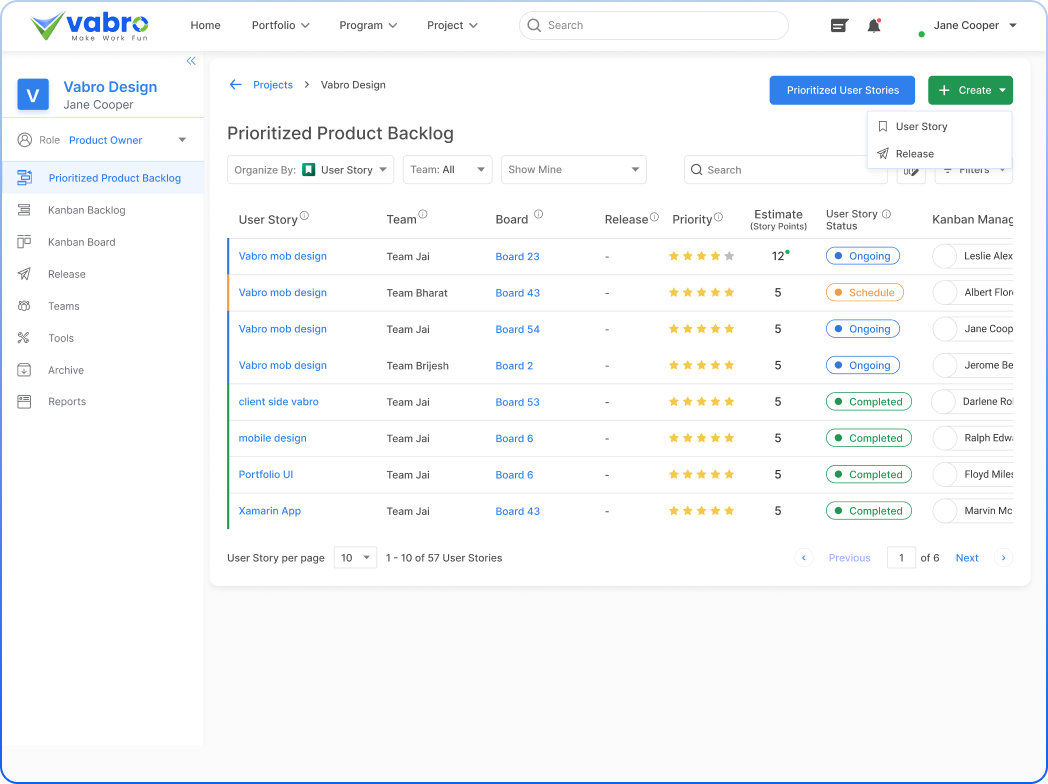This screenshot has height=784, width=1048.
Task: Open the Portfolio menu in top navigation
Action: [x=280, y=25]
